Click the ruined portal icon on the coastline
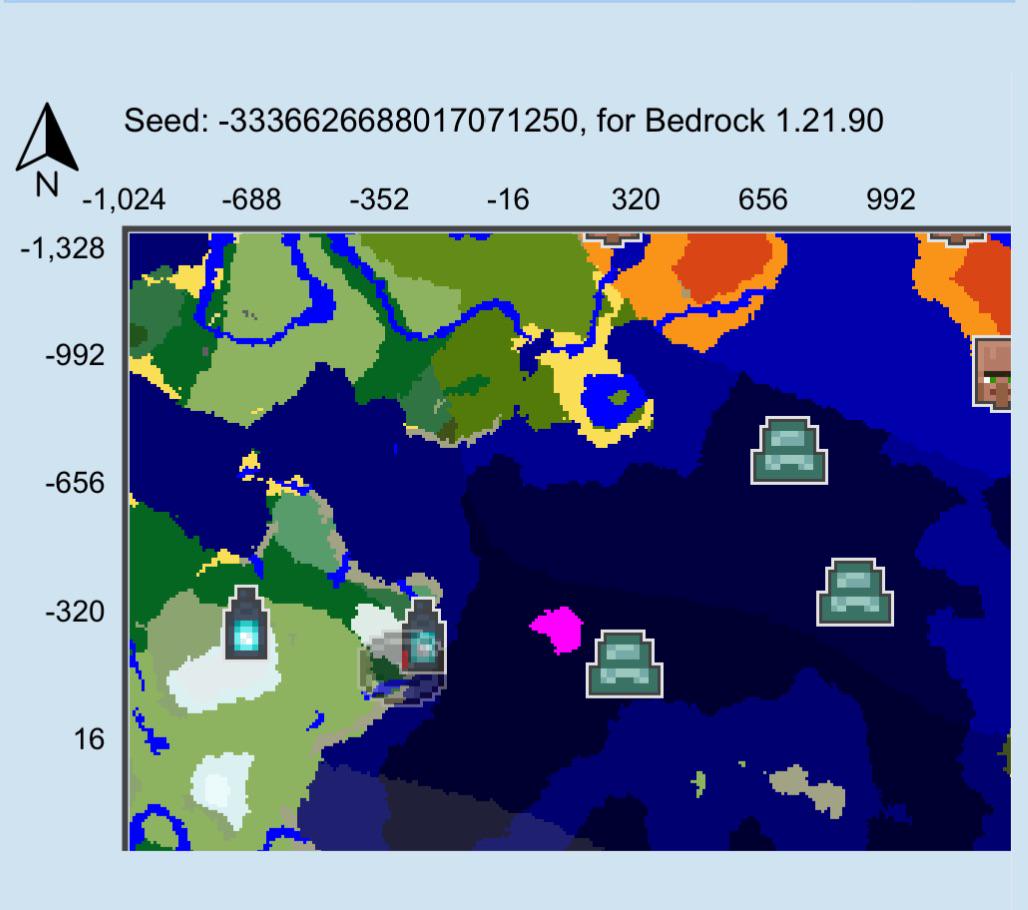 [x=424, y=636]
